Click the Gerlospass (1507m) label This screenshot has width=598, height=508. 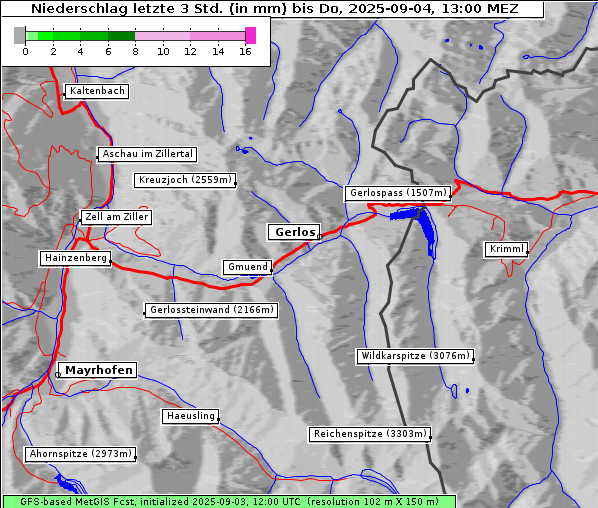398,193
